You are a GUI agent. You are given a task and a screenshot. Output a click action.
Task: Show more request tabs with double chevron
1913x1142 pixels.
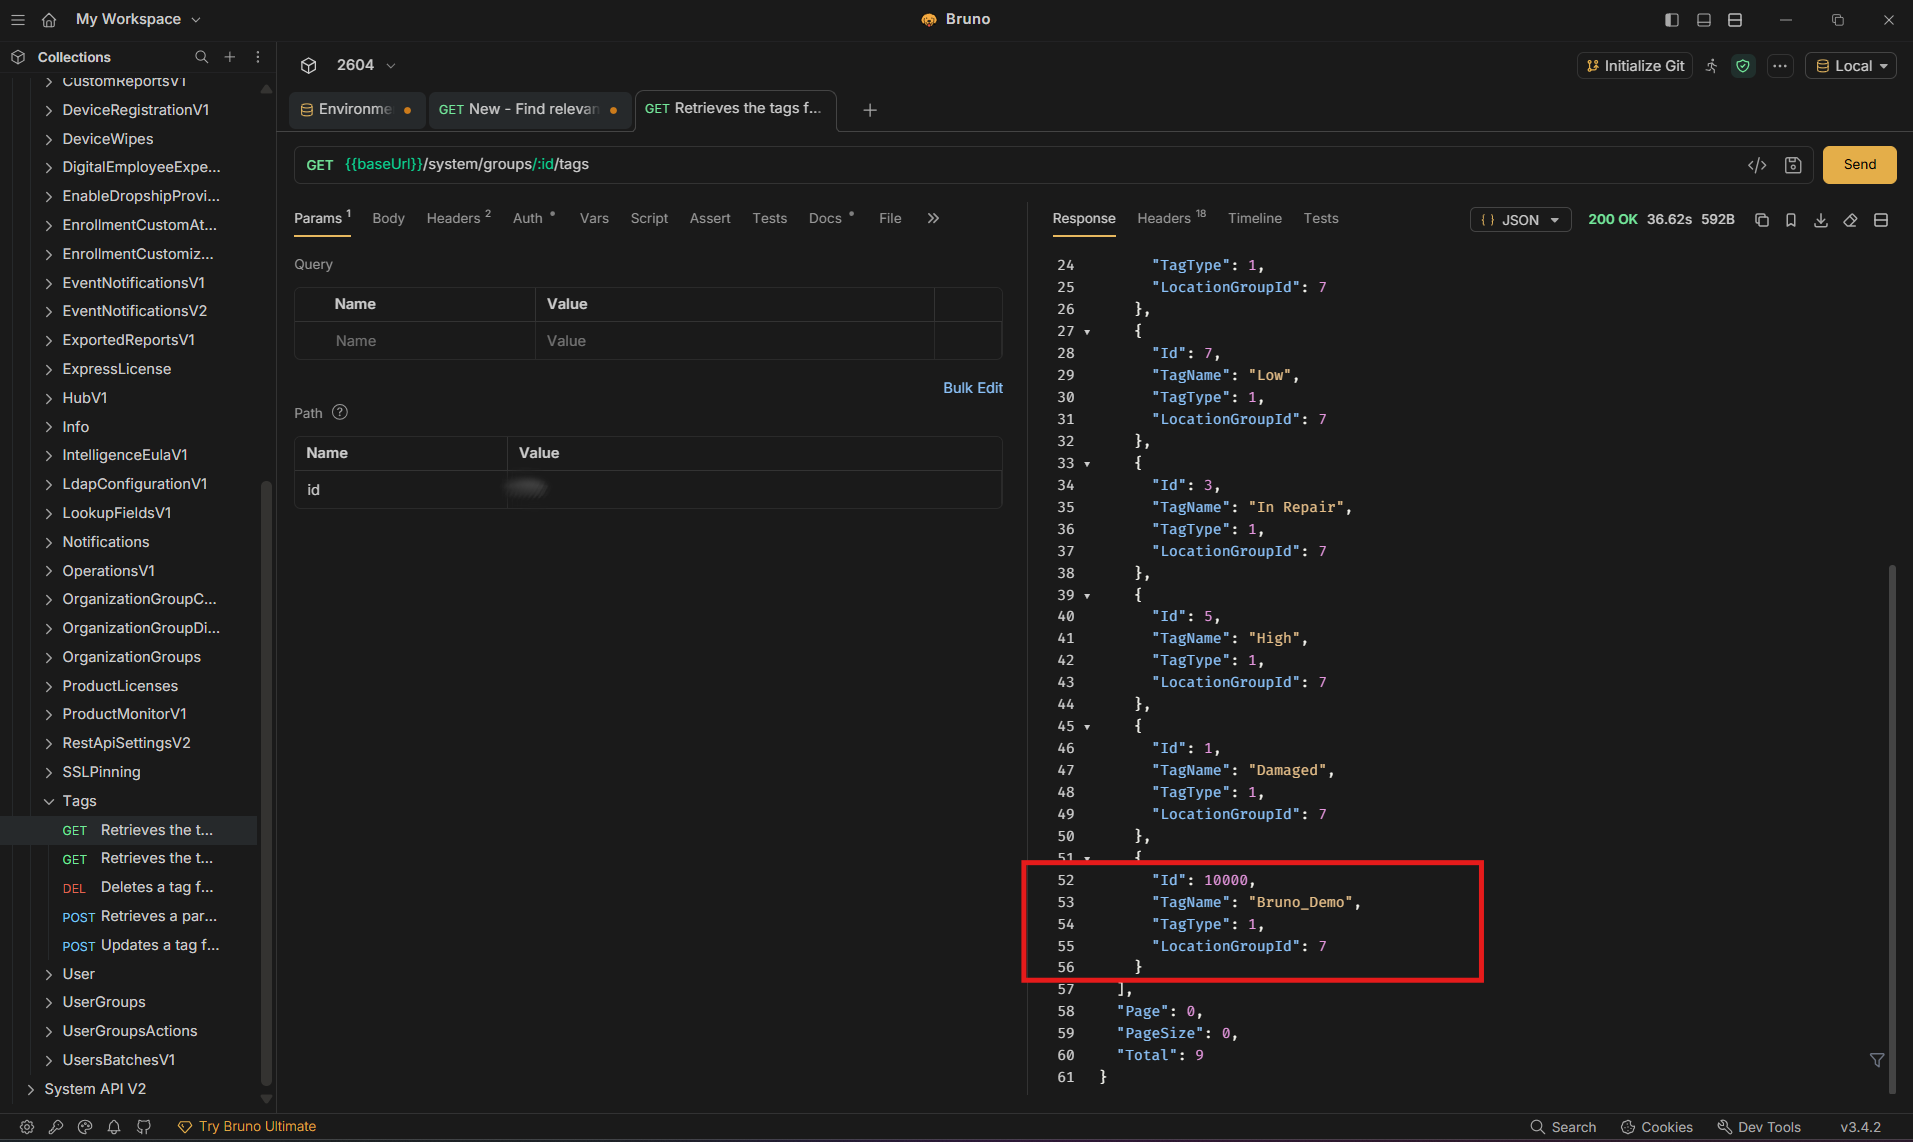(933, 218)
